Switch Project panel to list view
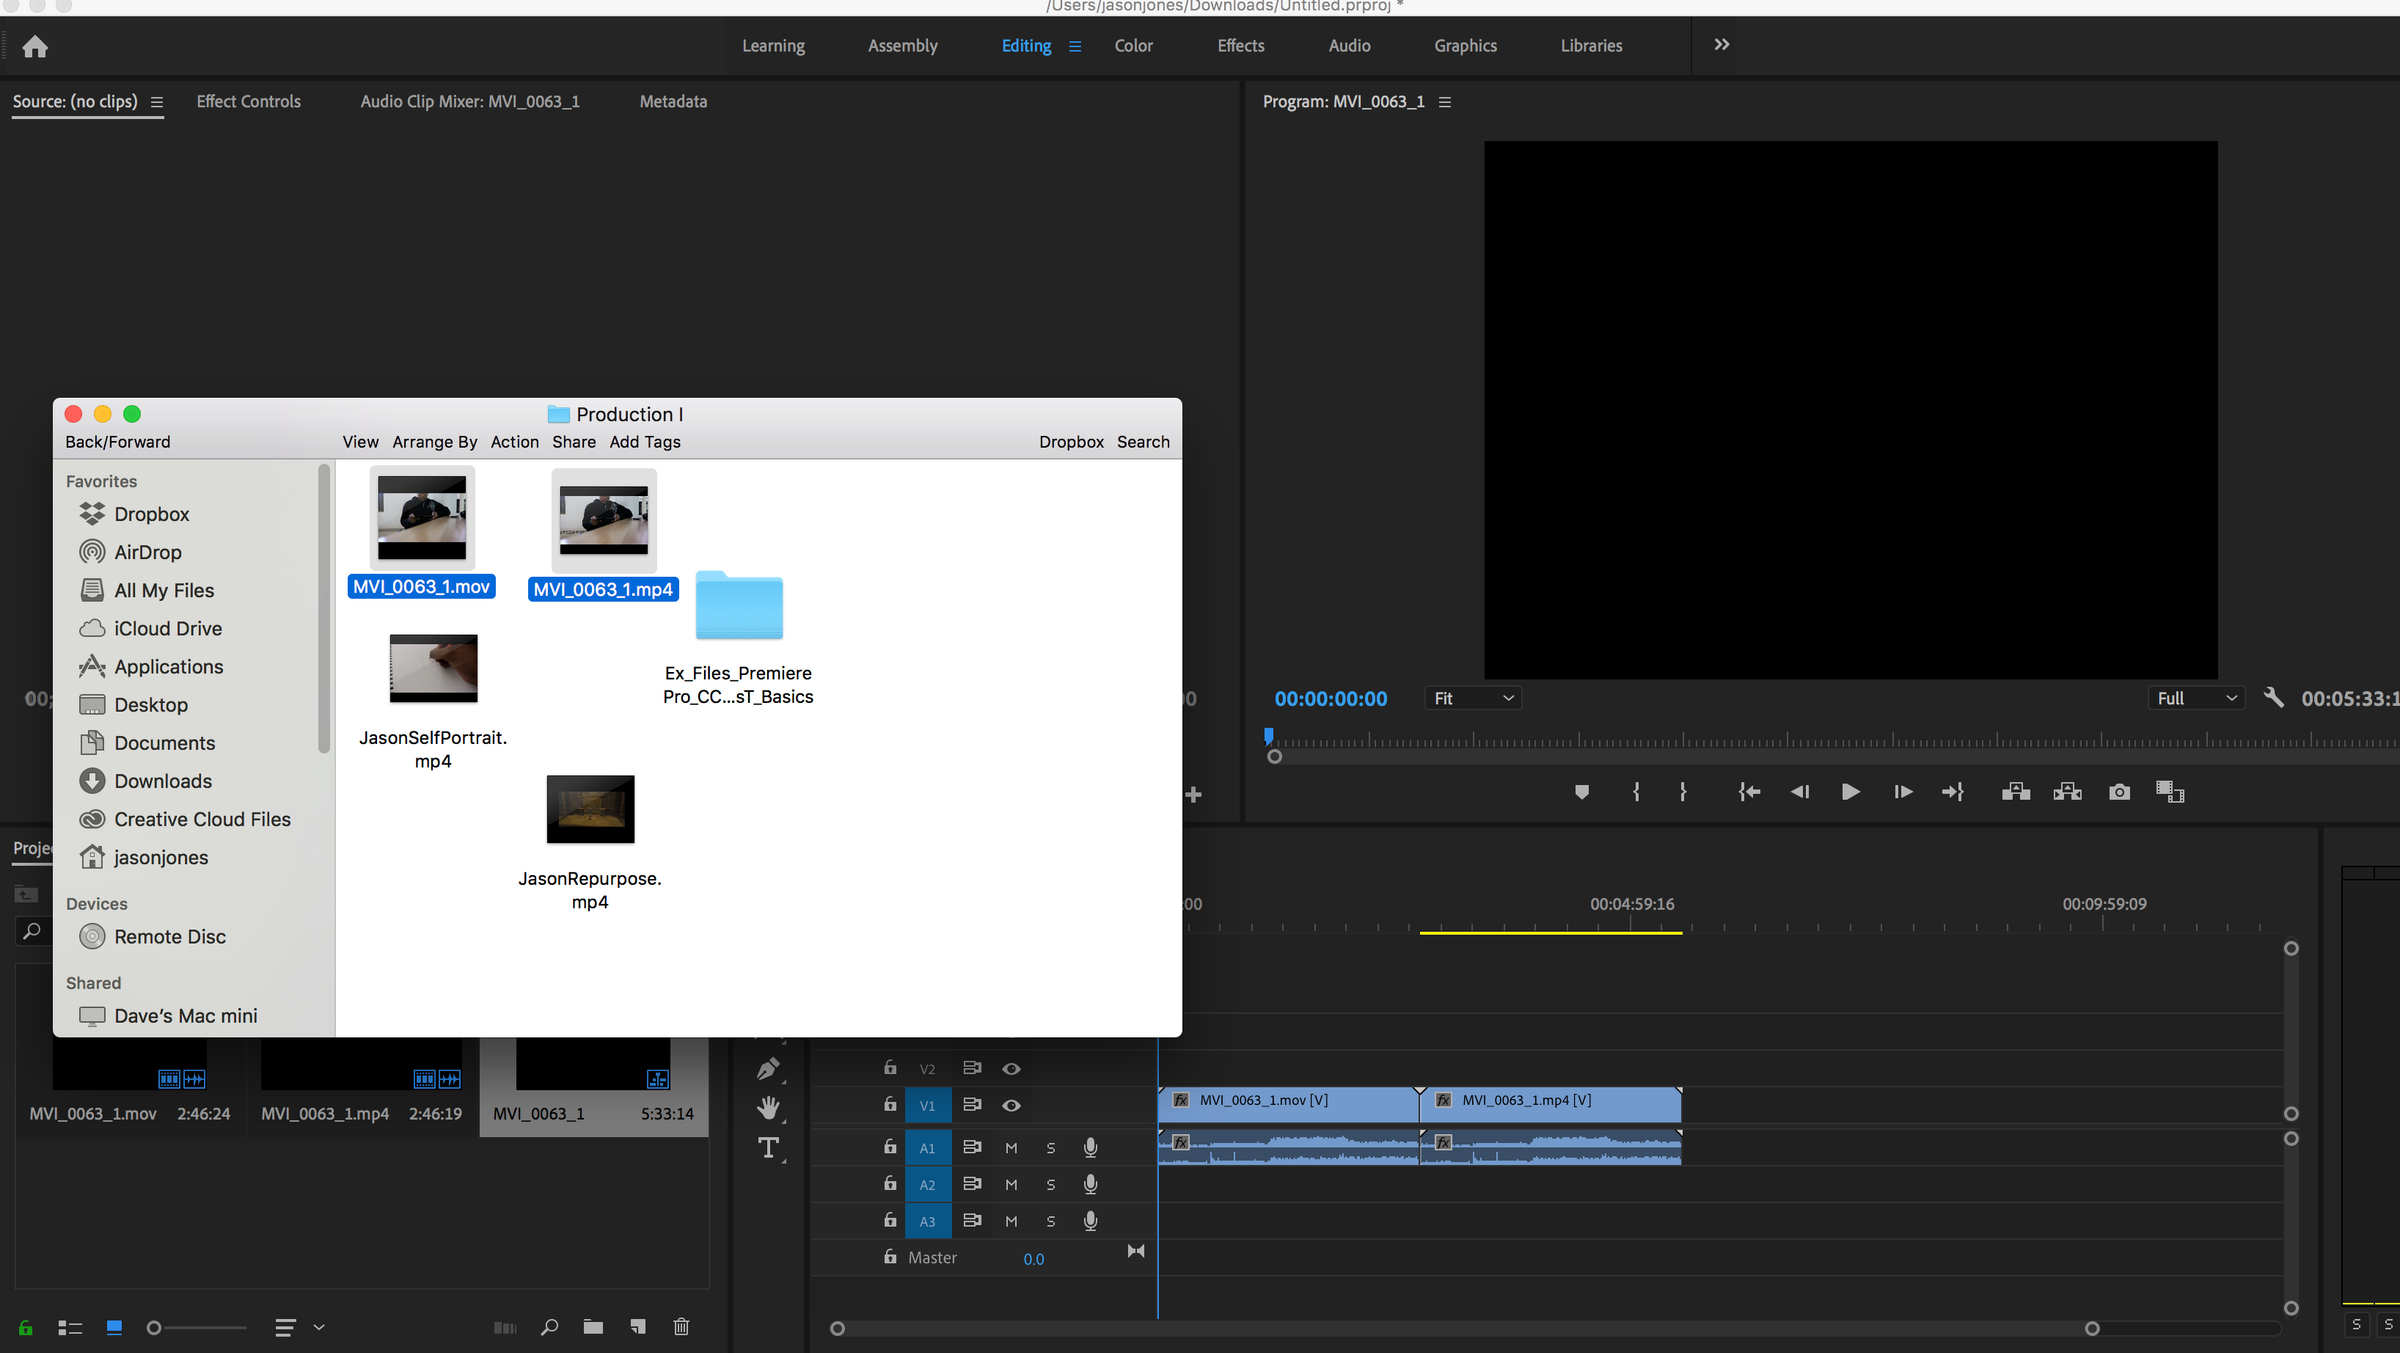This screenshot has width=2400, height=1353. pos(69,1328)
